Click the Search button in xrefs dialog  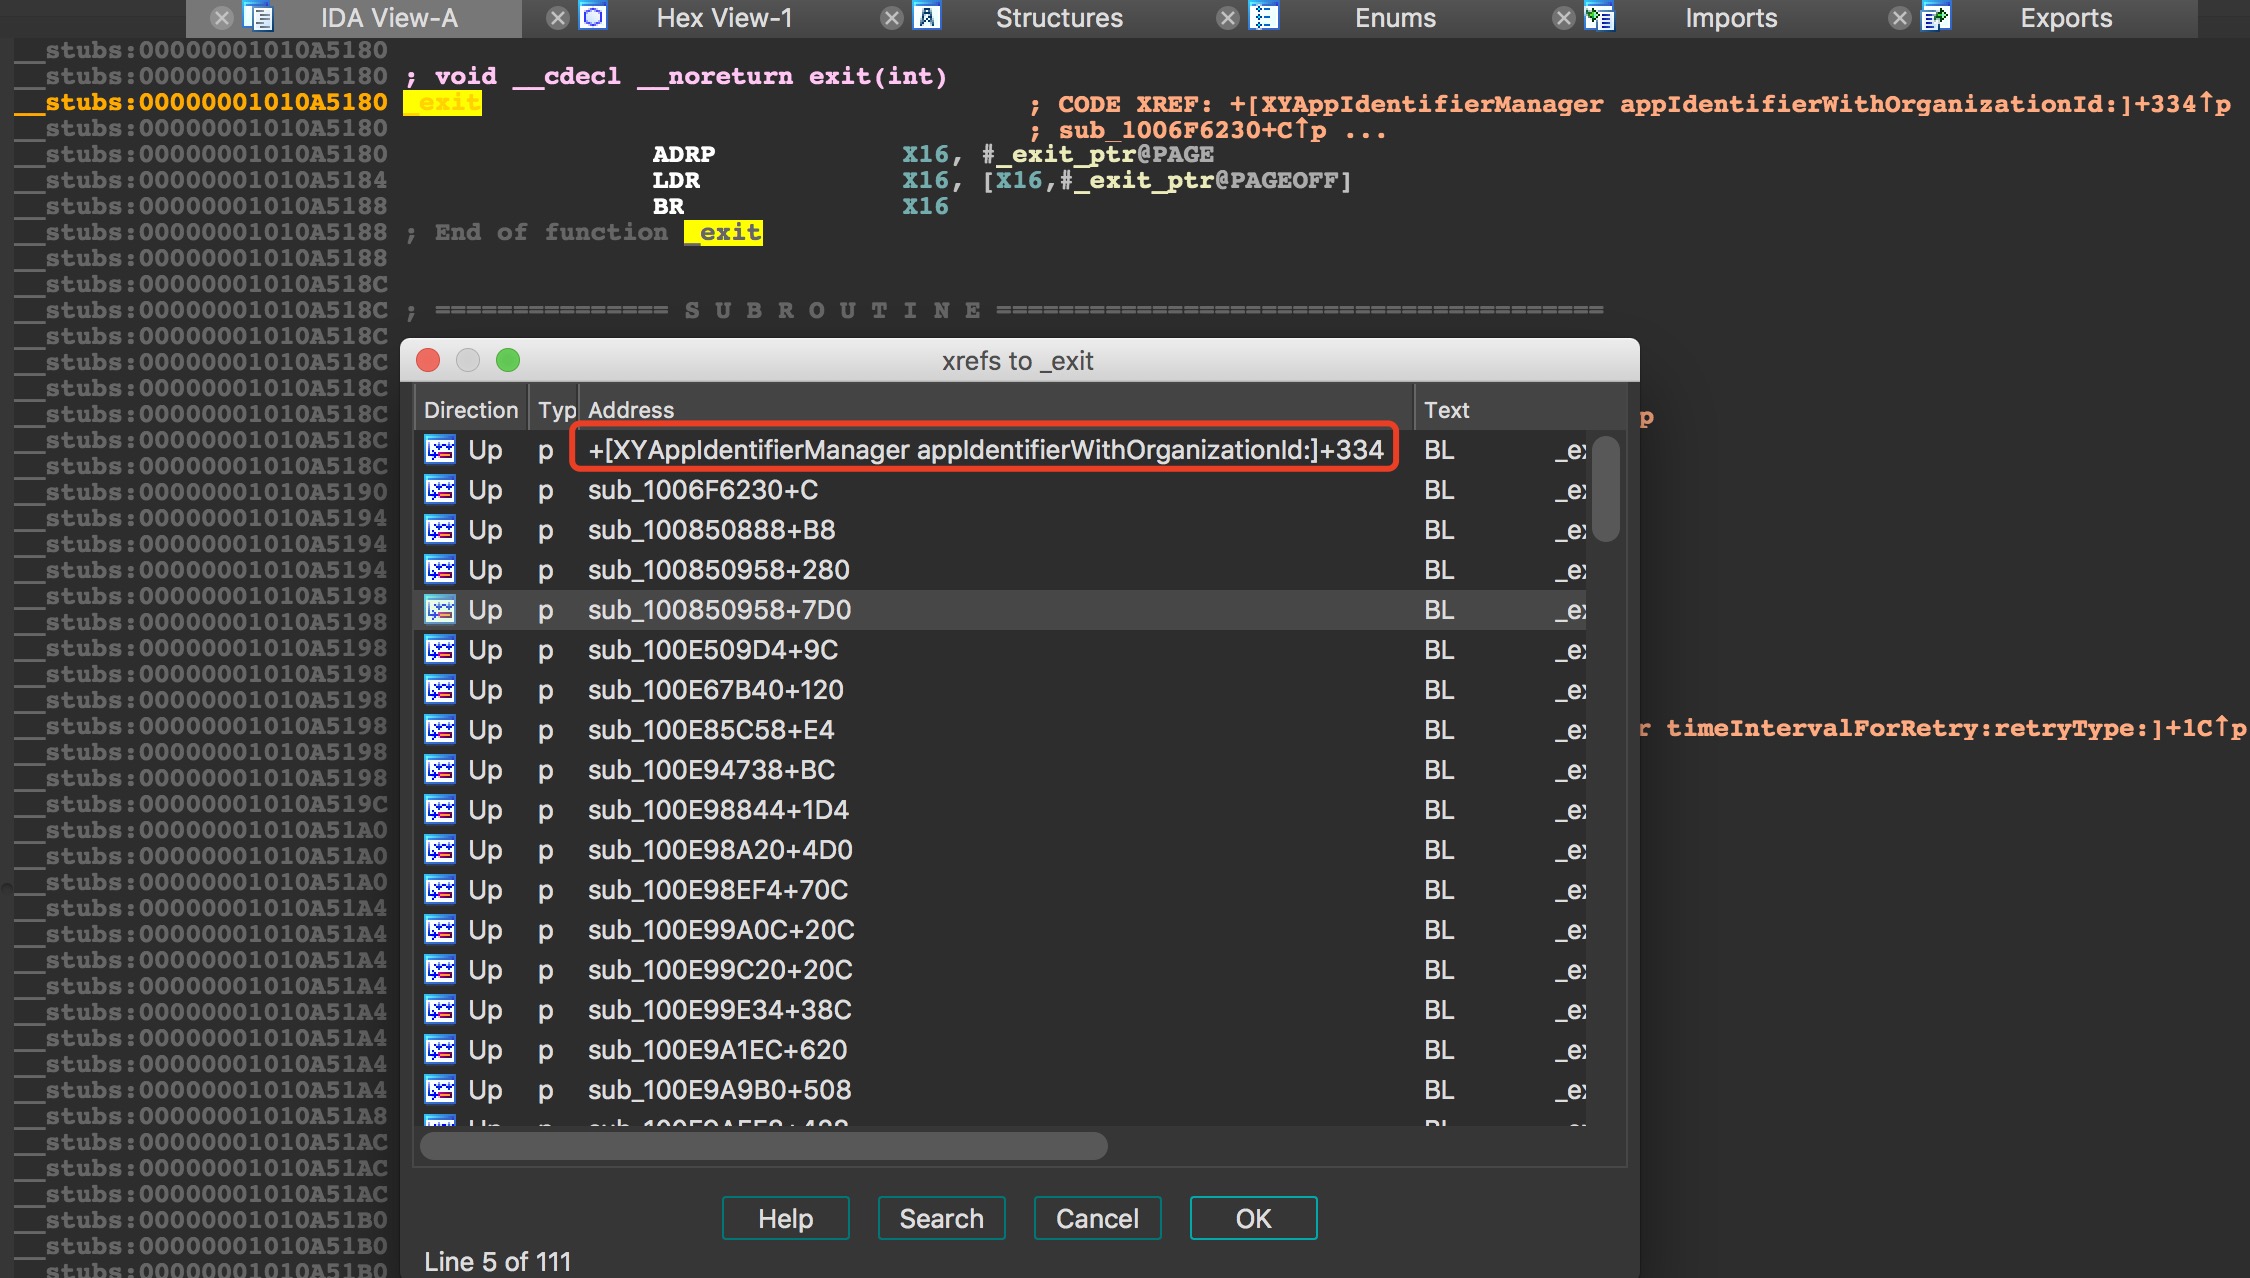tap(941, 1218)
